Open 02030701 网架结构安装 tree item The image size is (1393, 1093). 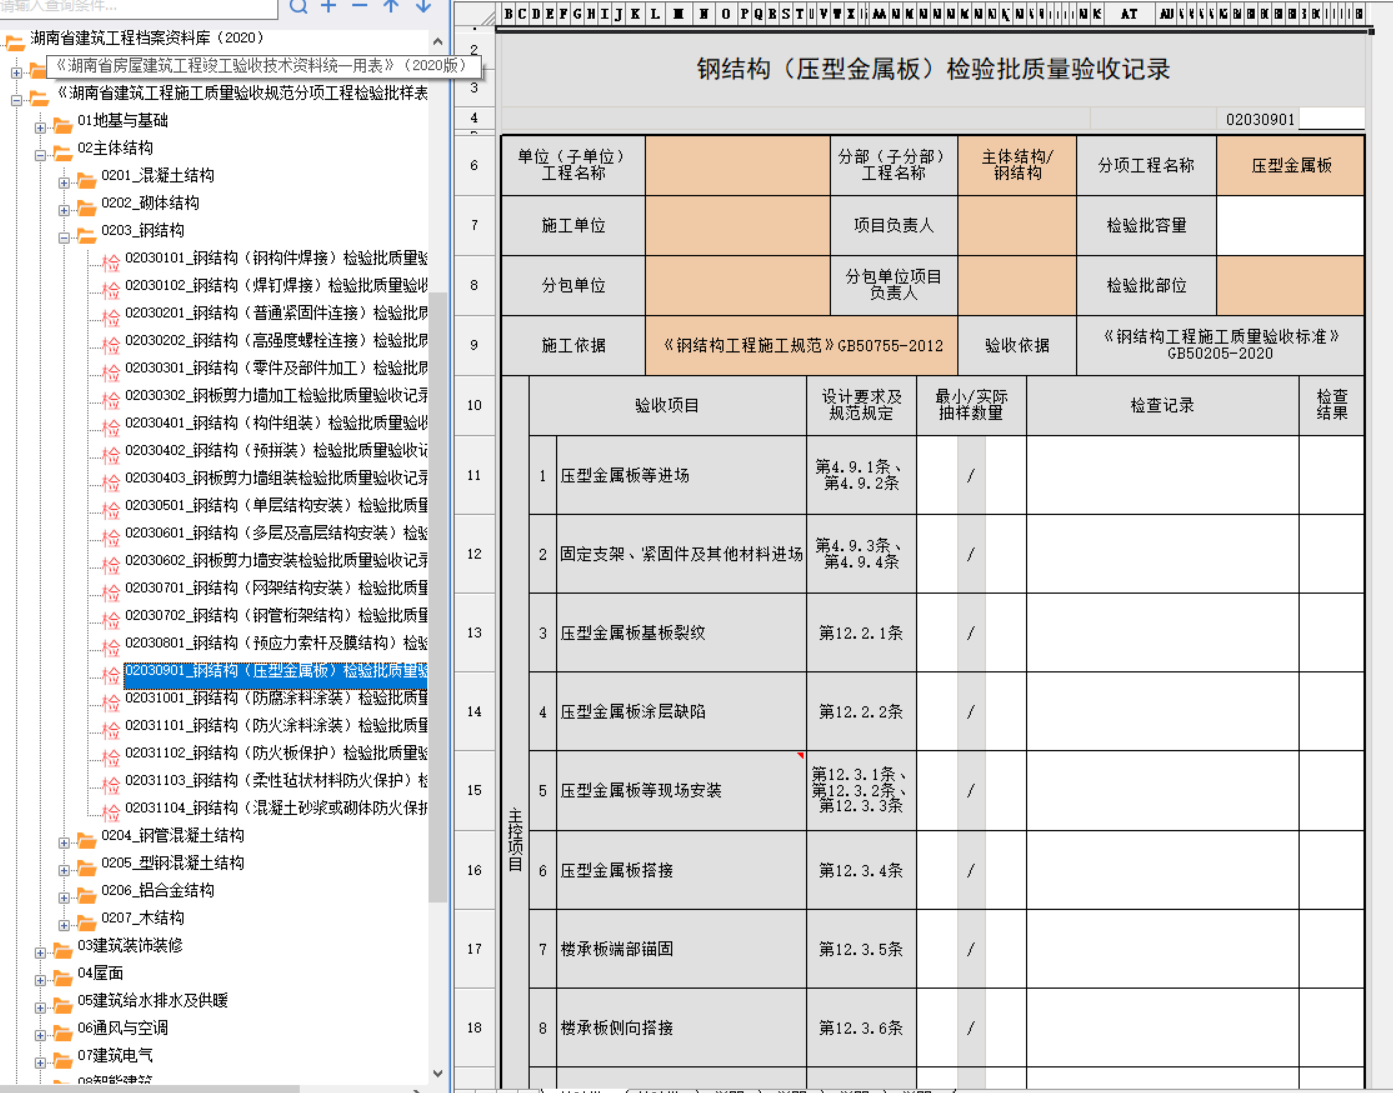[276, 588]
